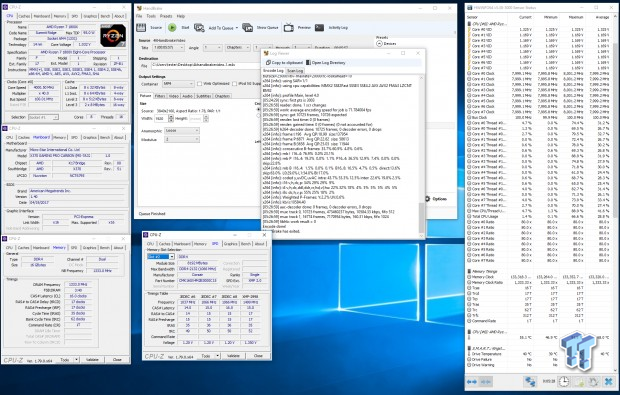Enable the Web Optimized checkbox

tap(200, 84)
